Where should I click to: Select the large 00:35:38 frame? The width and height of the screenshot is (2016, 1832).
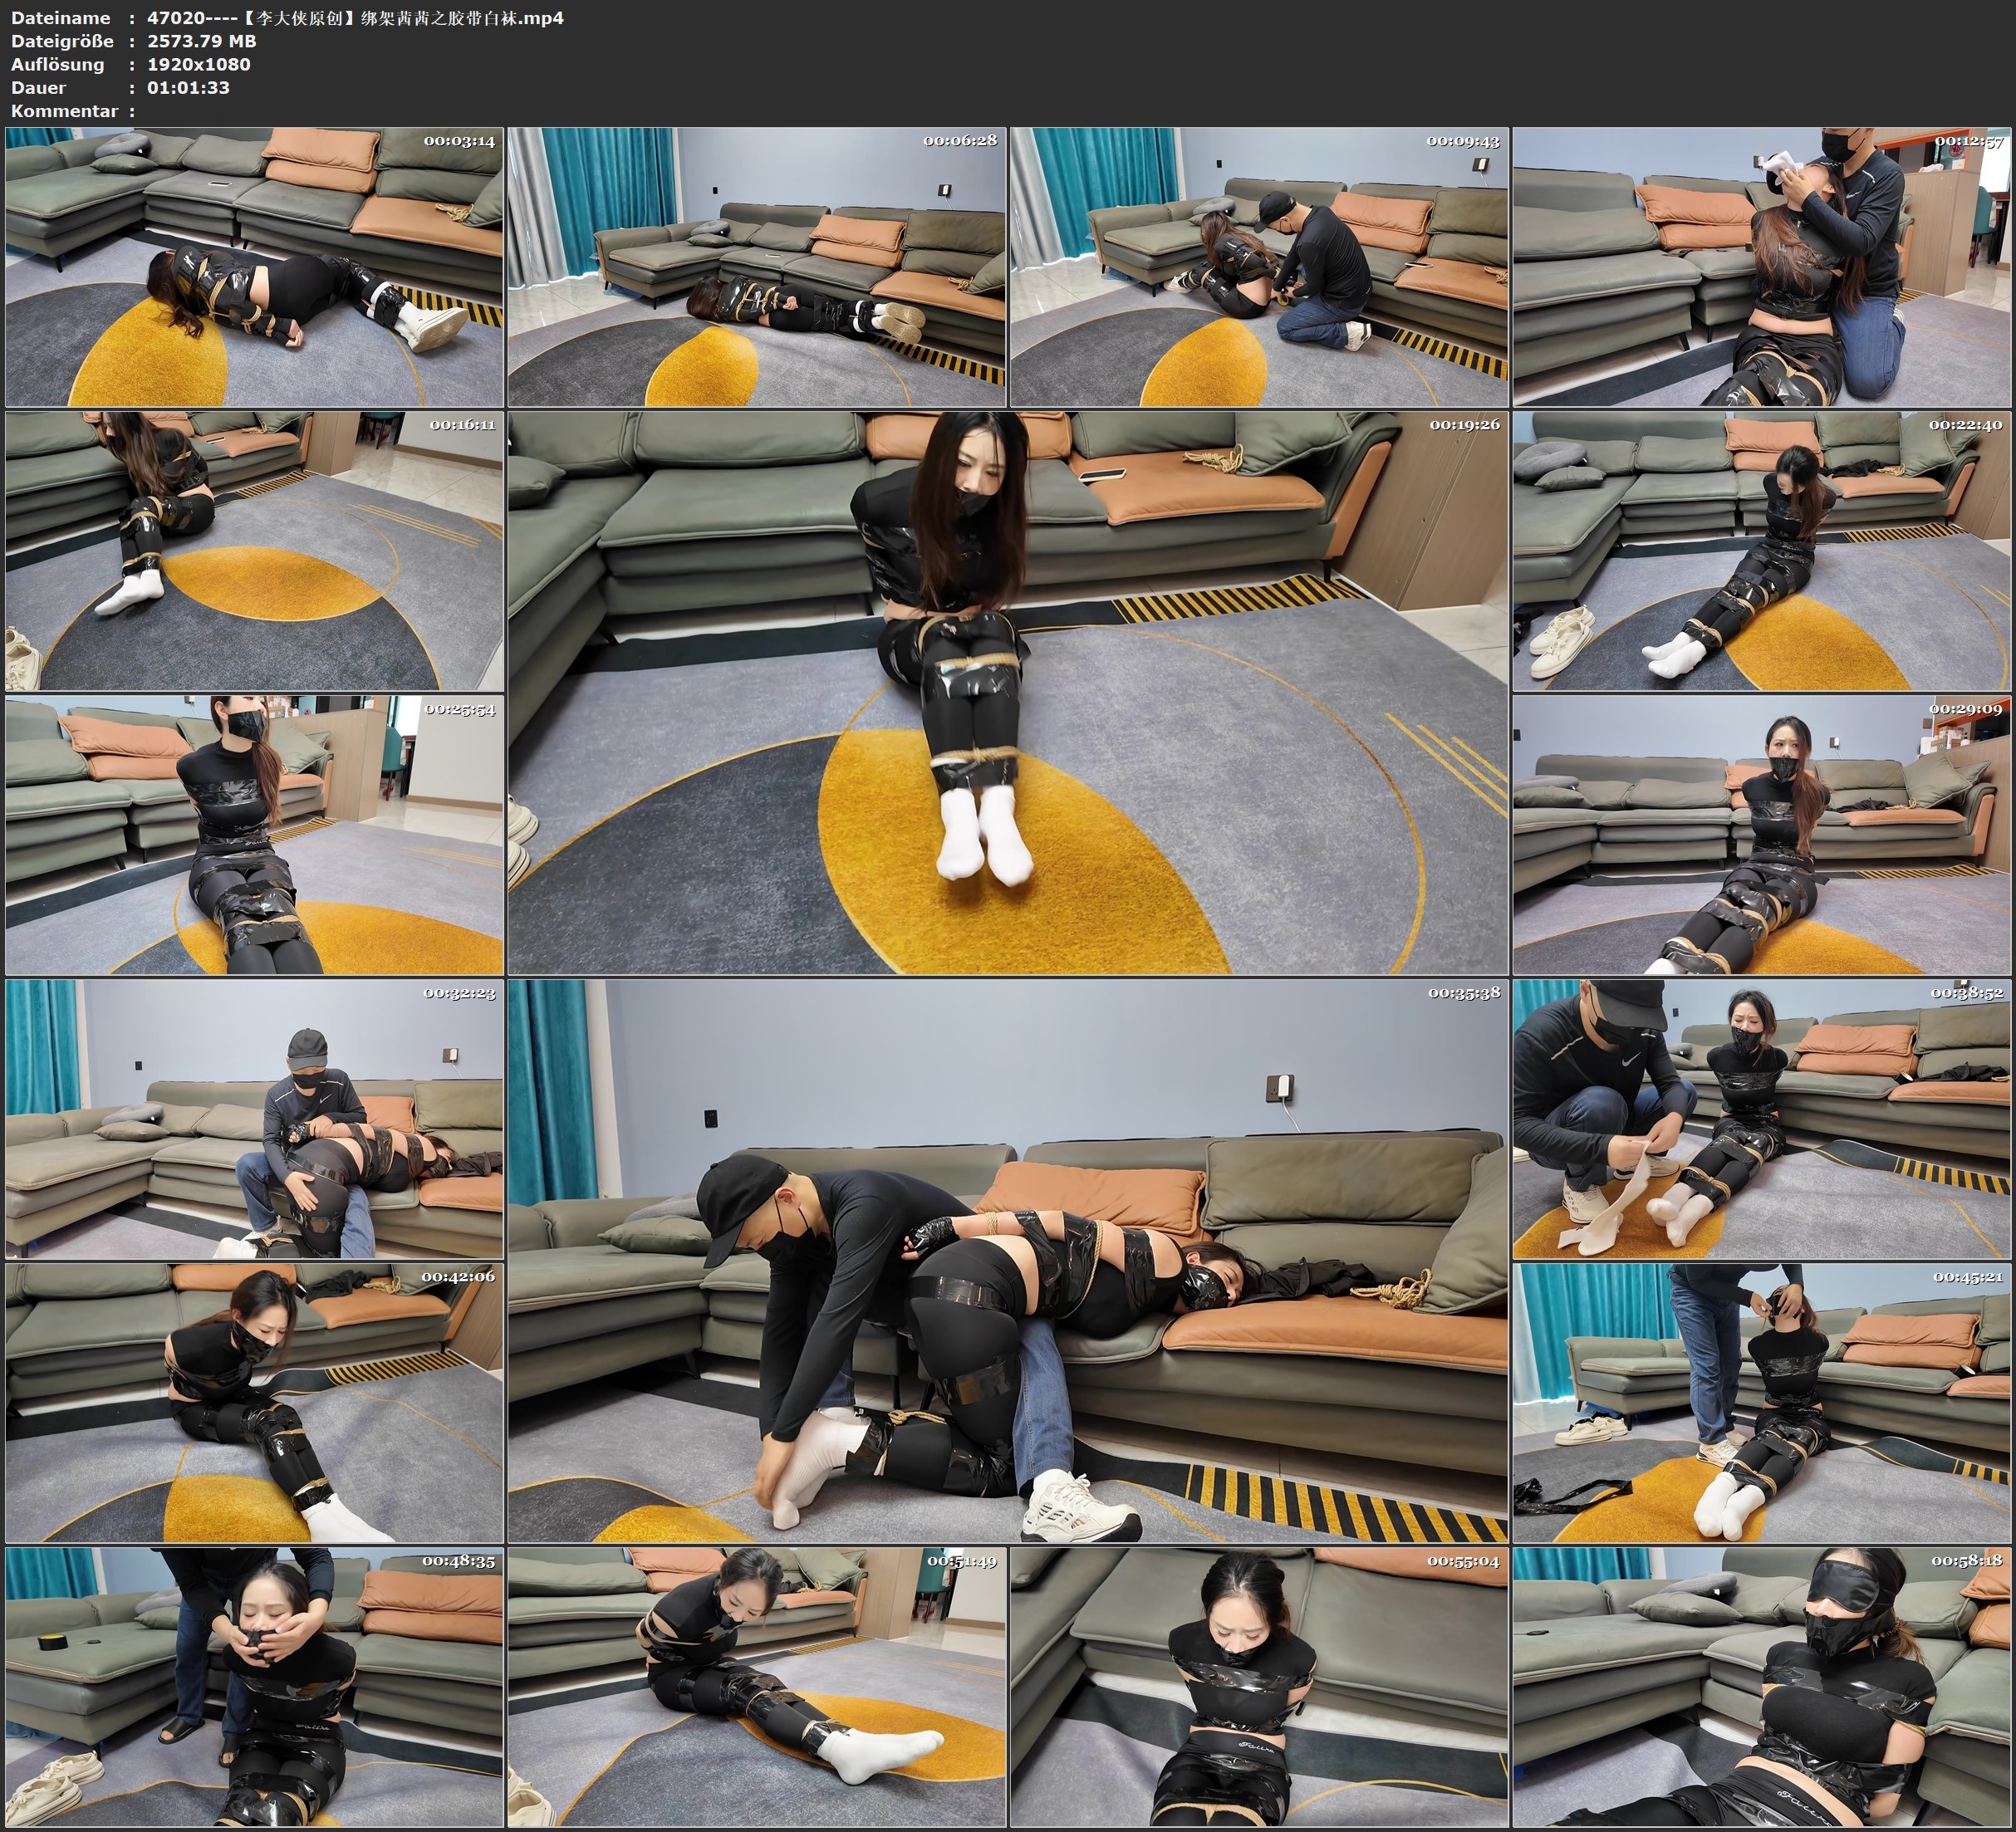coord(1008,1261)
